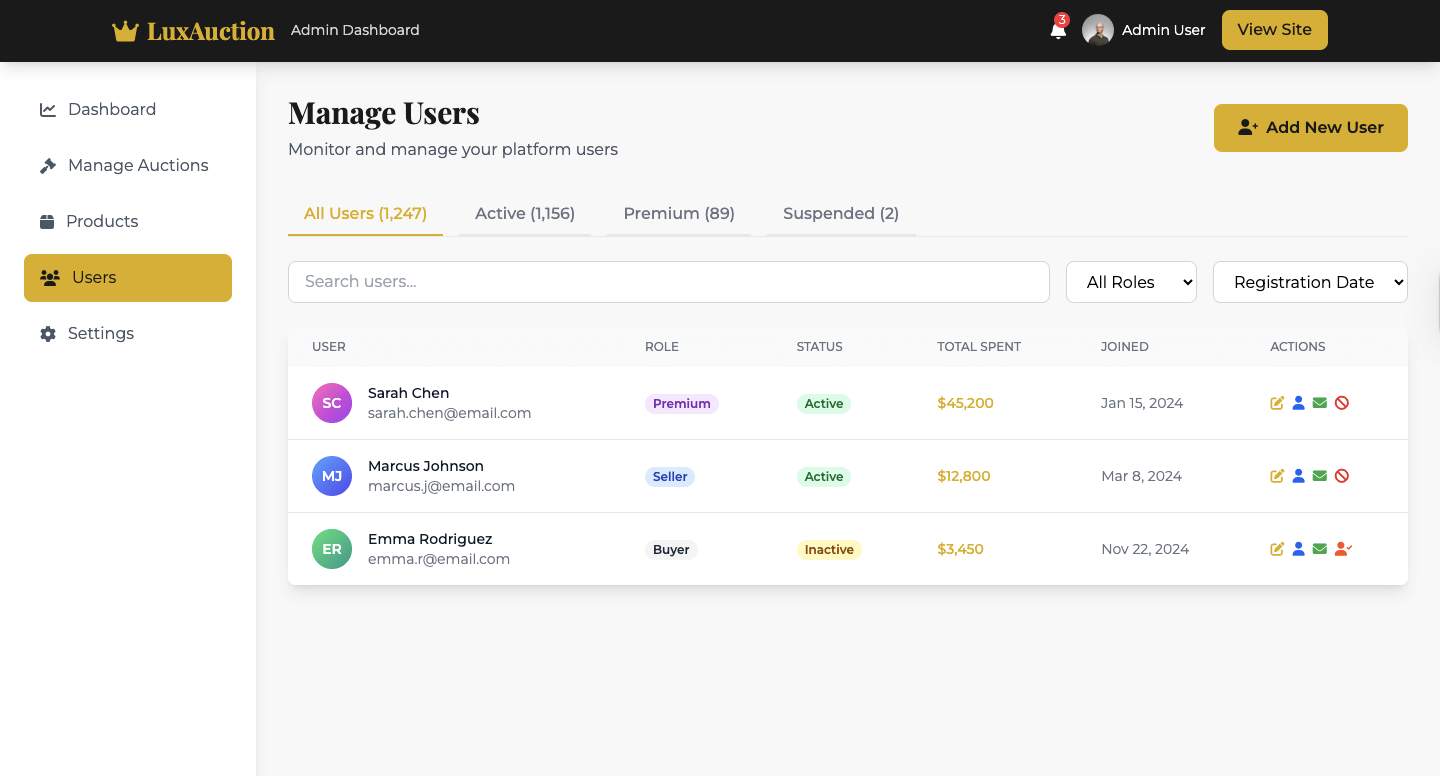View Marcus Johnson's profile icon
The width and height of the screenshot is (1440, 776).
1298,476
